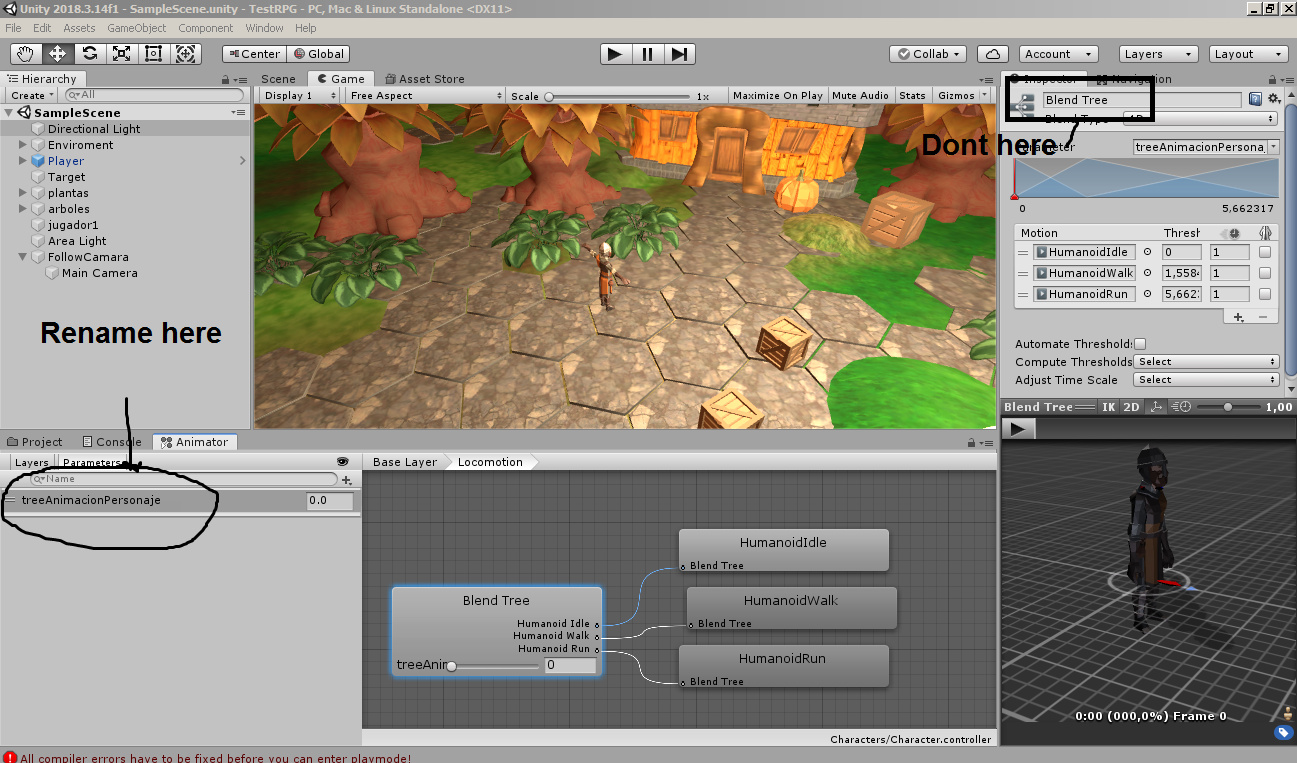The width and height of the screenshot is (1297, 763).
Task: Activate the Scale tool
Action: coord(123,53)
